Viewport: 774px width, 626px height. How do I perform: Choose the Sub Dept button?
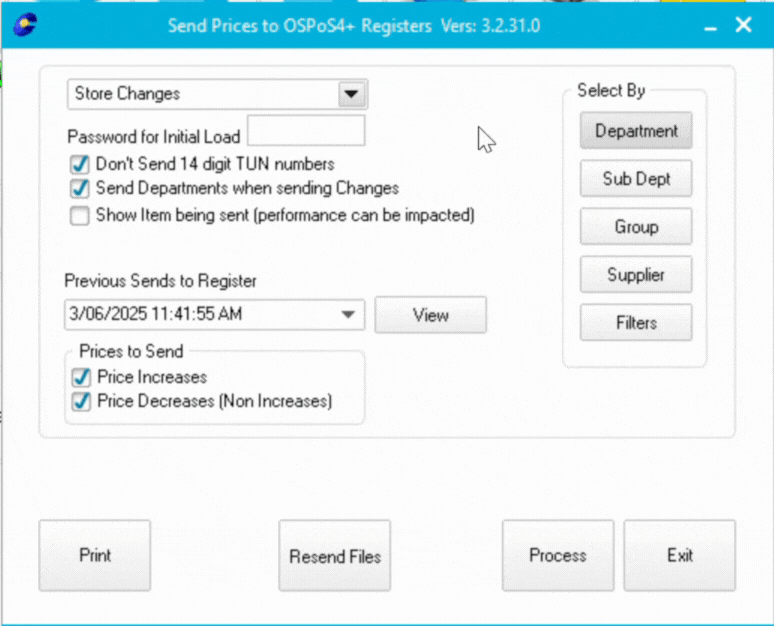[636, 179]
